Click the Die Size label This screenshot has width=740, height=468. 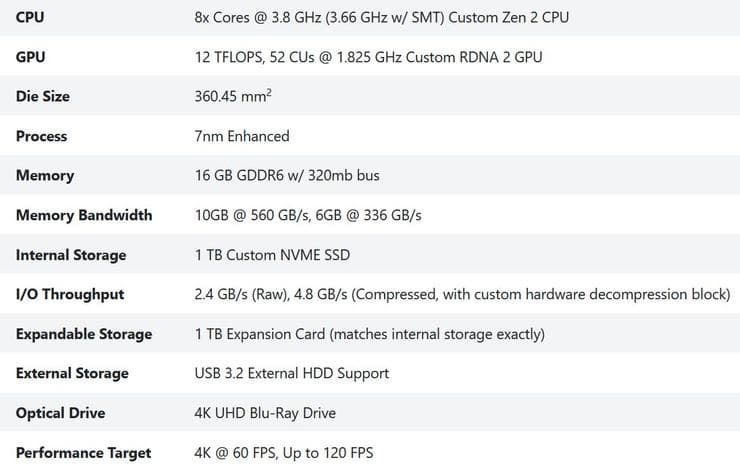point(43,97)
